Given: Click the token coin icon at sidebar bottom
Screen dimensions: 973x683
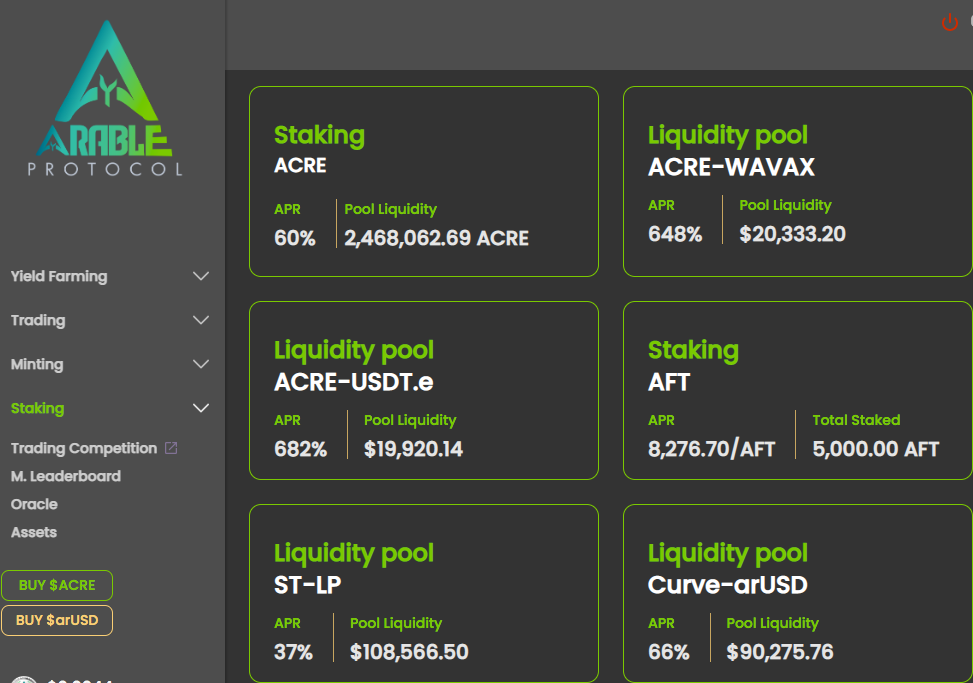Looking at the screenshot, I should (x=25, y=679).
